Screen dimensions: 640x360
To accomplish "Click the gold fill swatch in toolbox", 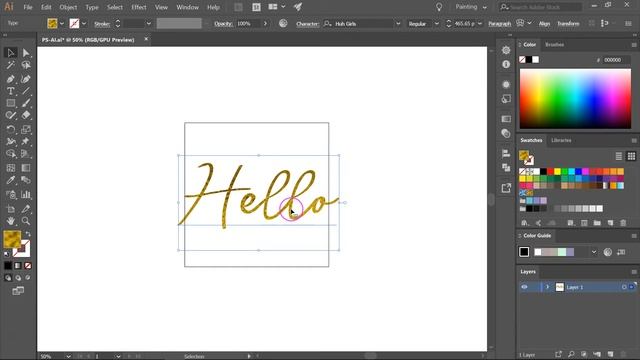I will [x=12, y=239].
